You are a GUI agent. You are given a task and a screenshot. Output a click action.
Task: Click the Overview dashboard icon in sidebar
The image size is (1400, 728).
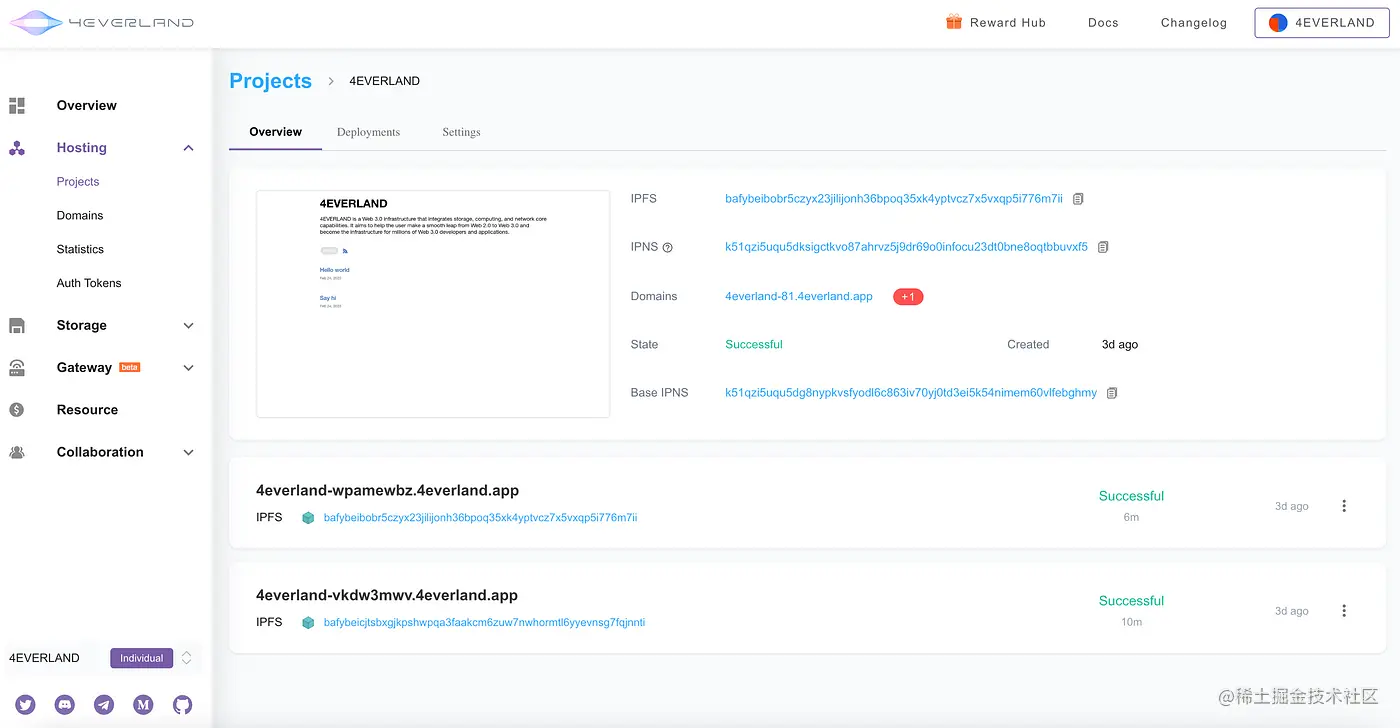click(x=17, y=105)
